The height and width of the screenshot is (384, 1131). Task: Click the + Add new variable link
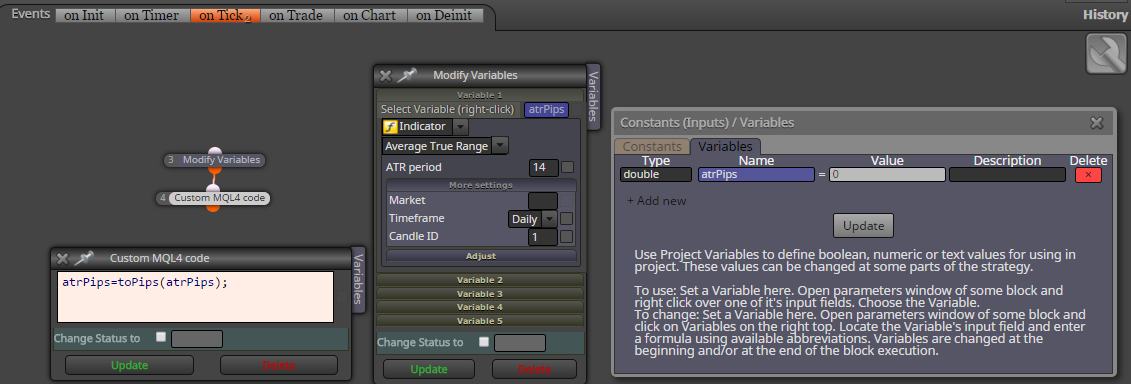[656, 201]
